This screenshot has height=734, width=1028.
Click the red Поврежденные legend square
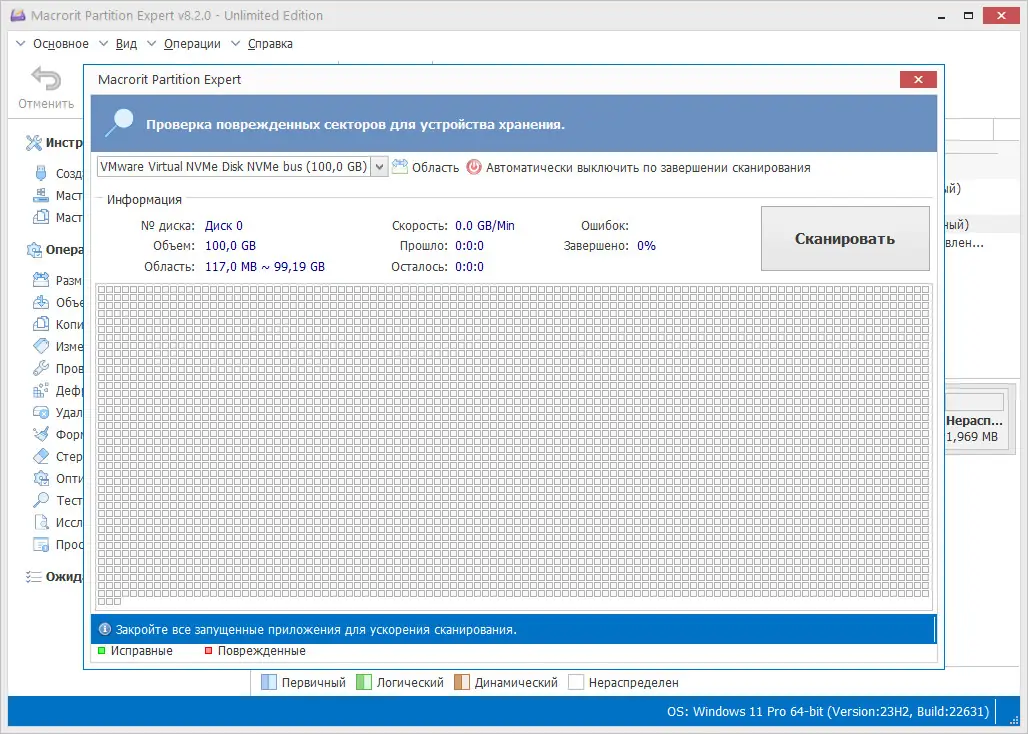(x=208, y=651)
